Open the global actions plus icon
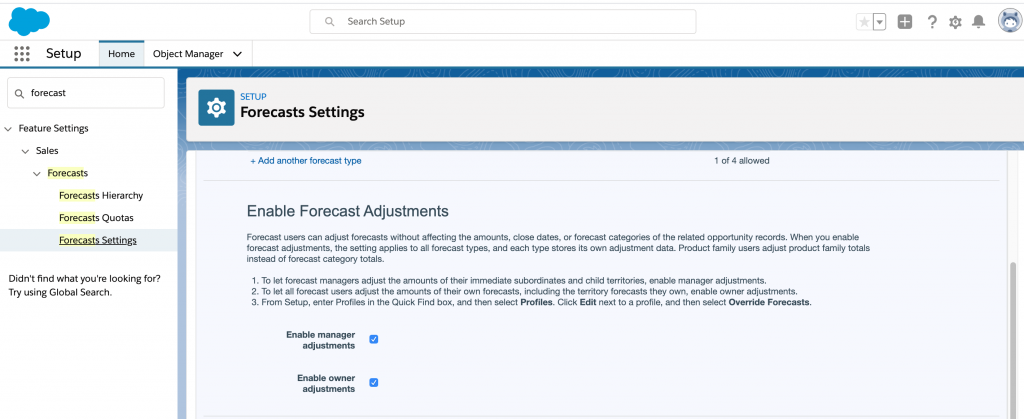 905,22
